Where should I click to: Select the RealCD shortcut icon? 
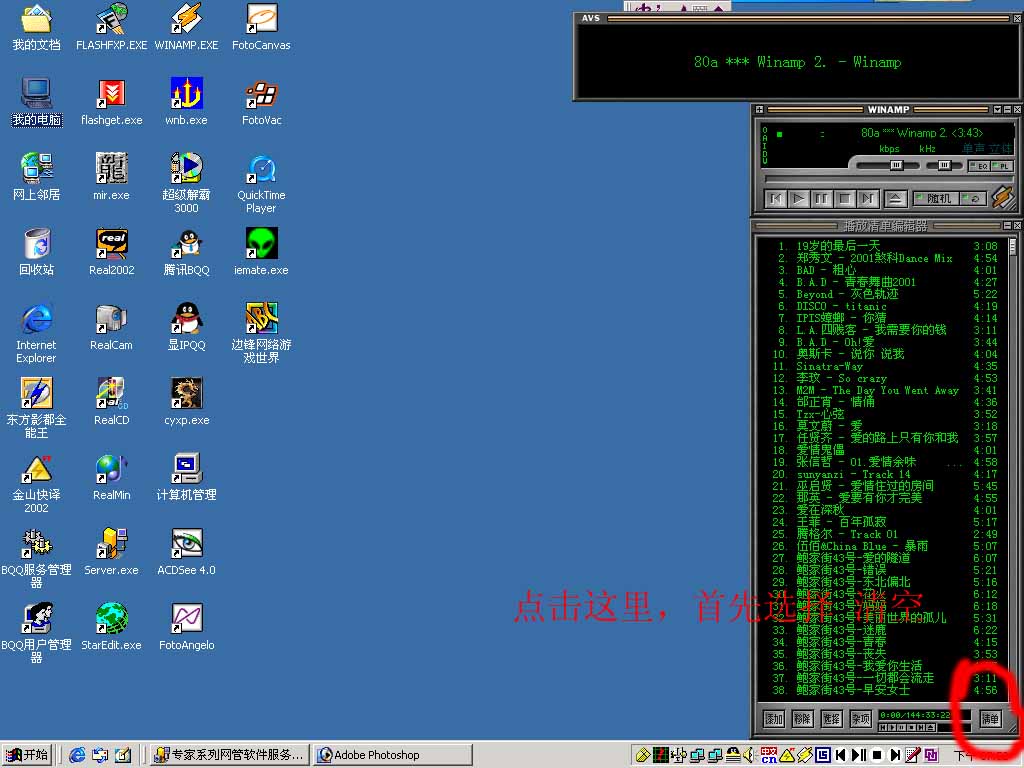[x=112, y=402]
